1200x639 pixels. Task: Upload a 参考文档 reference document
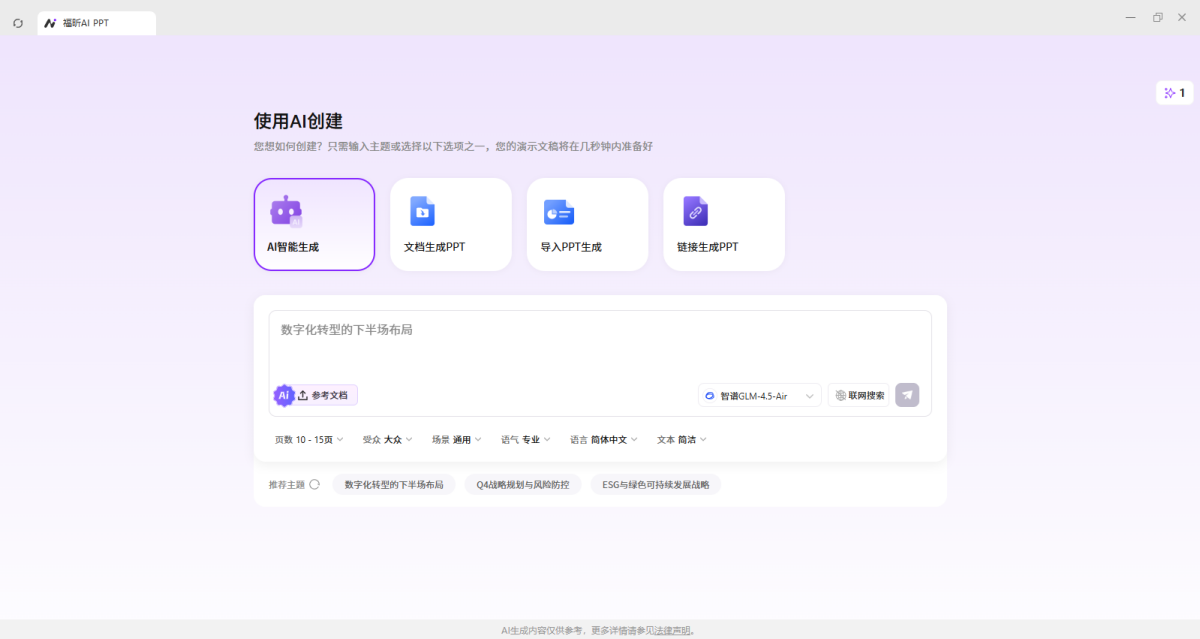325,395
